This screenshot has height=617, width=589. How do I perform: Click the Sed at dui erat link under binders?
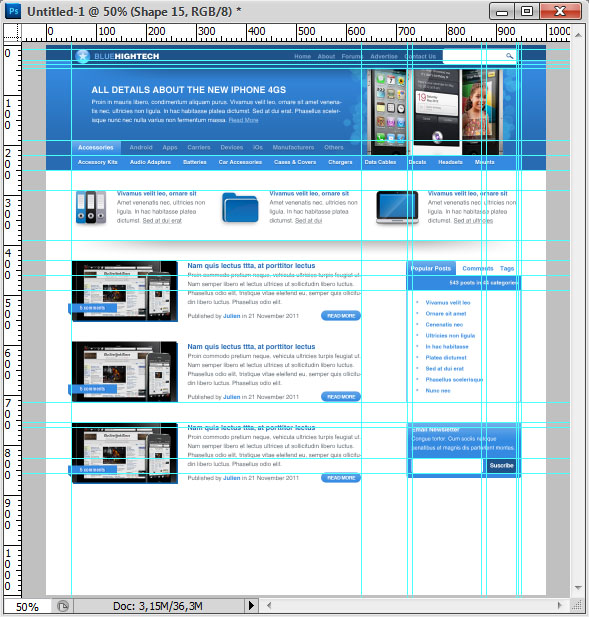click(162, 221)
